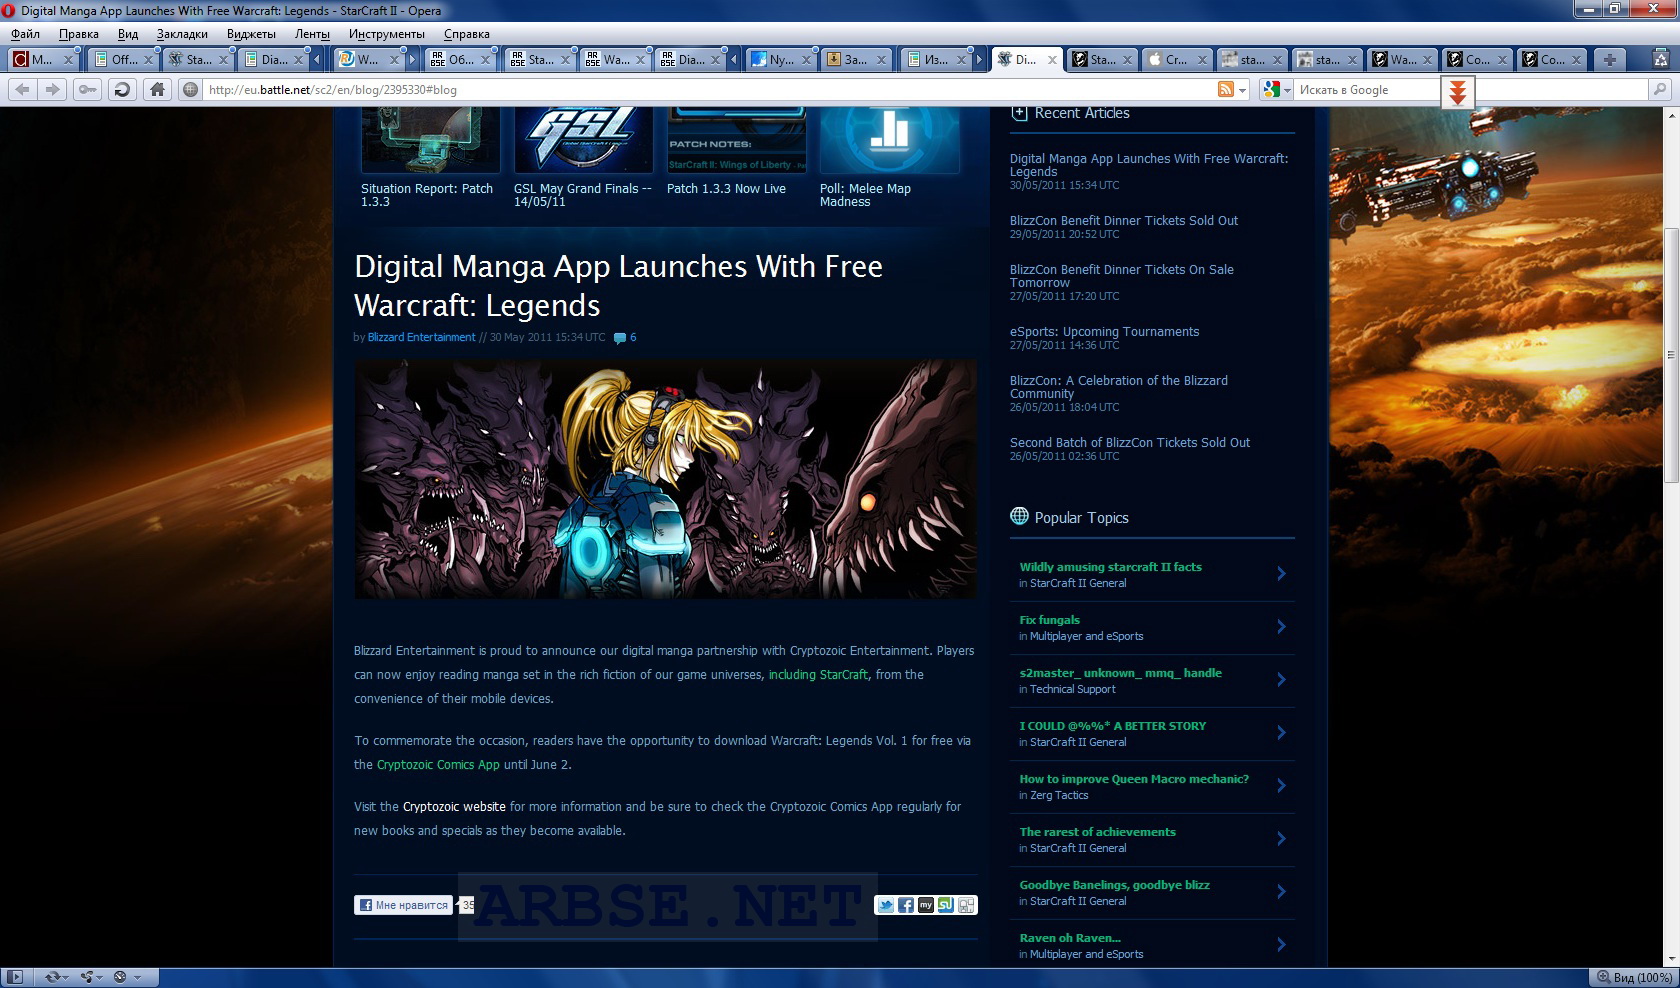
Task: Share the article on Facebook icon
Action: point(906,905)
